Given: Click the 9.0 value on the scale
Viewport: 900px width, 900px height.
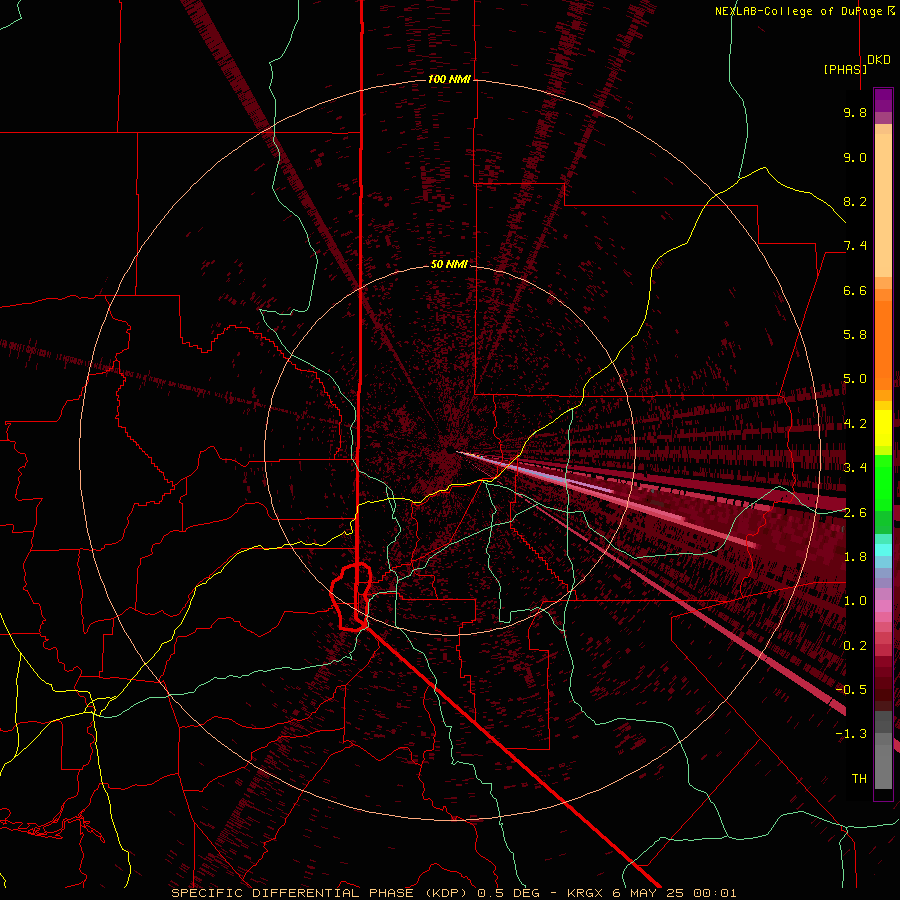Looking at the screenshot, I should (x=855, y=157).
